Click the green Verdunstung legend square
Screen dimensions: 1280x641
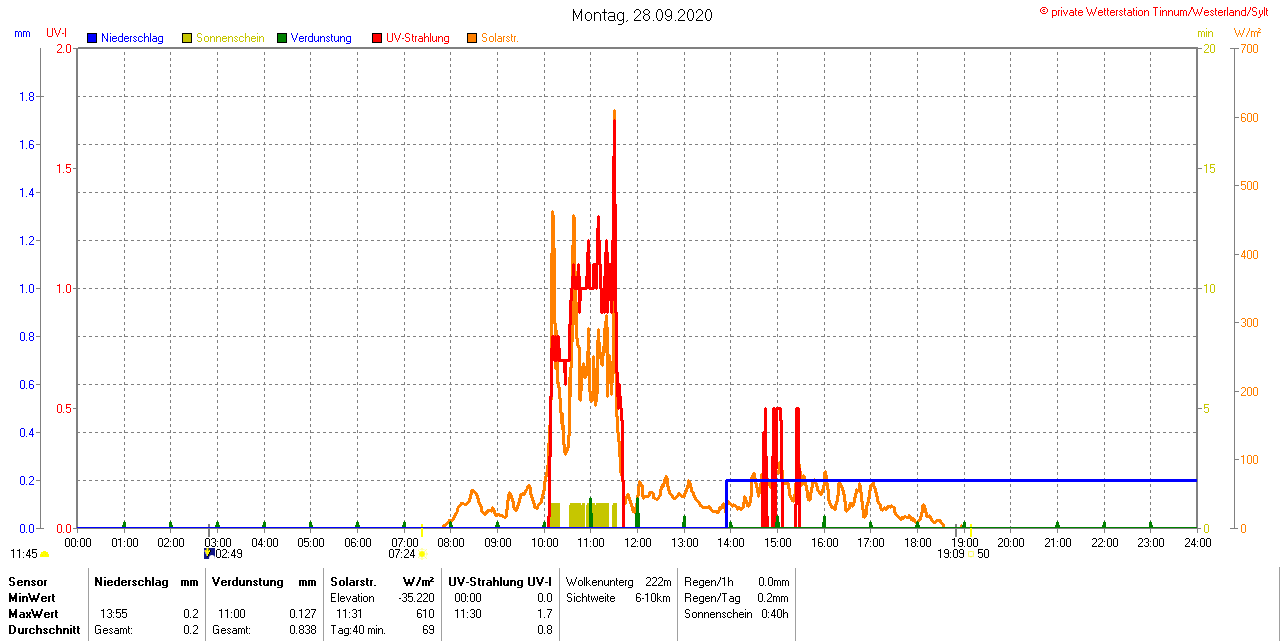pyautogui.click(x=282, y=38)
